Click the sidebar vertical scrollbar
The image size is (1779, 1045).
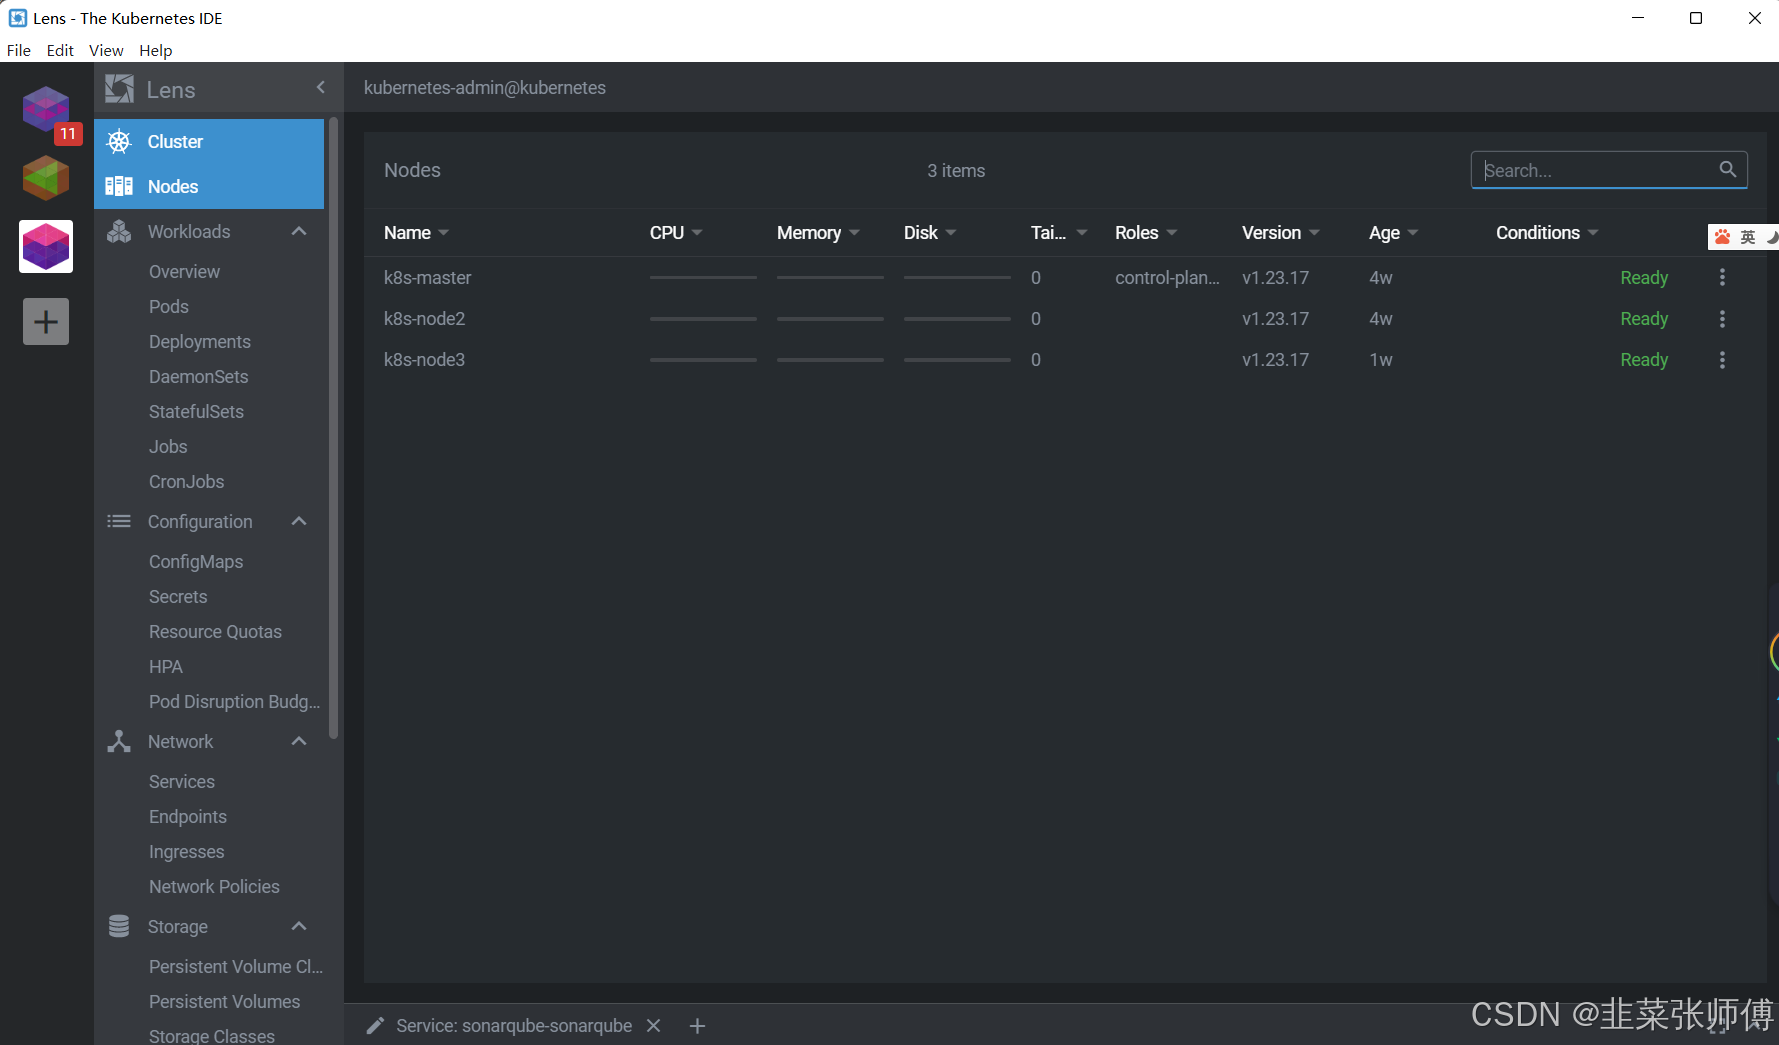pyautogui.click(x=334, y=428)
